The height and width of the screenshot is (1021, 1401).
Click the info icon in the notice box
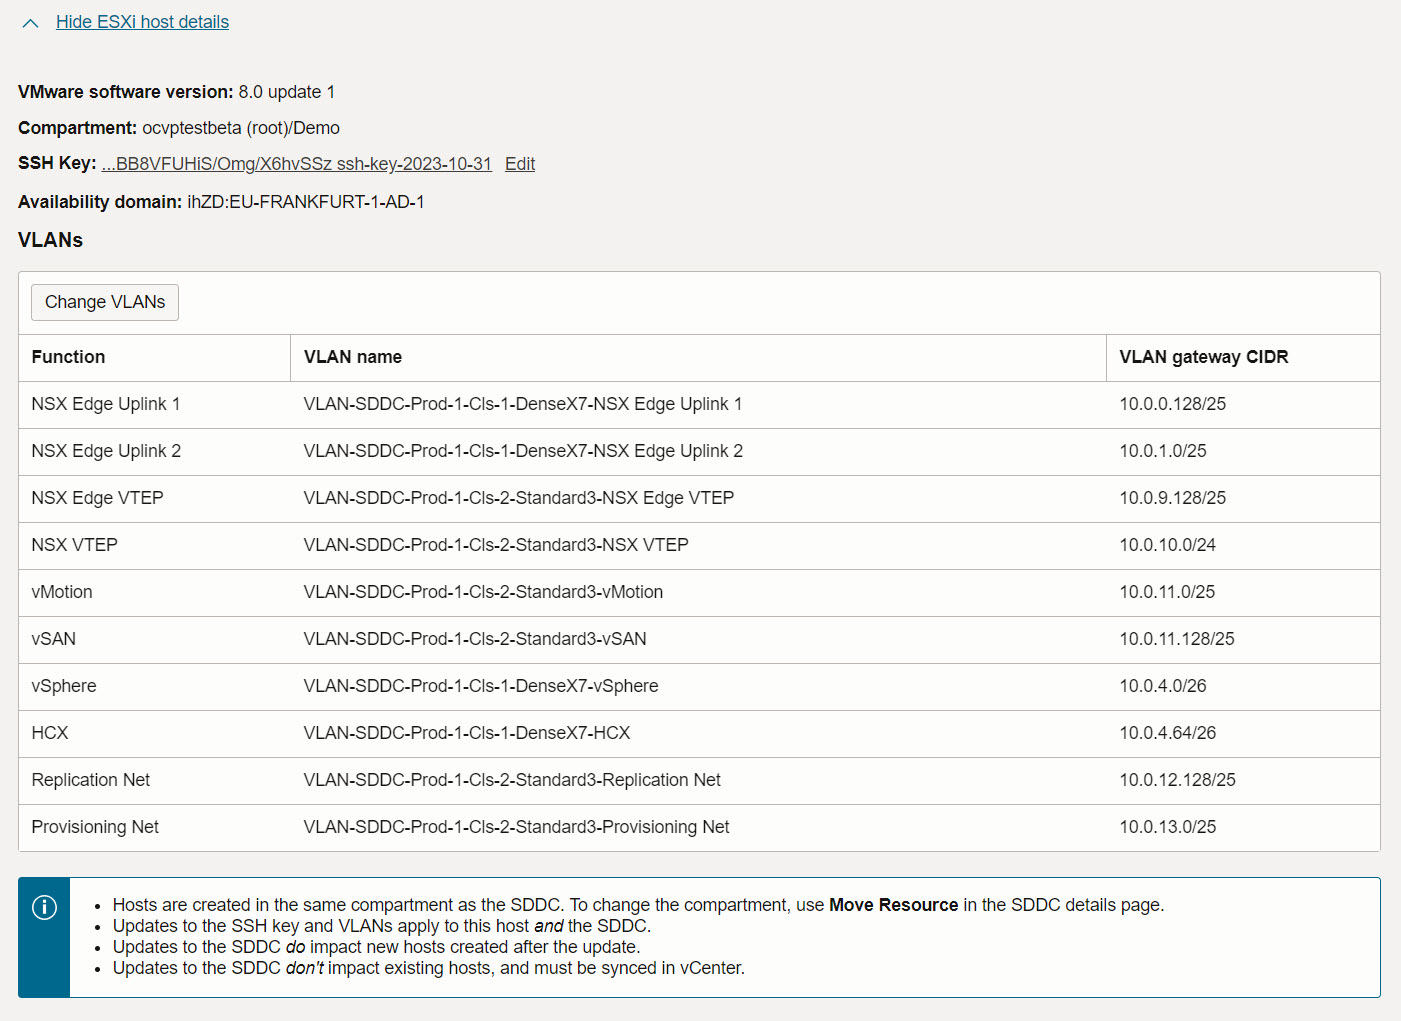44,907
